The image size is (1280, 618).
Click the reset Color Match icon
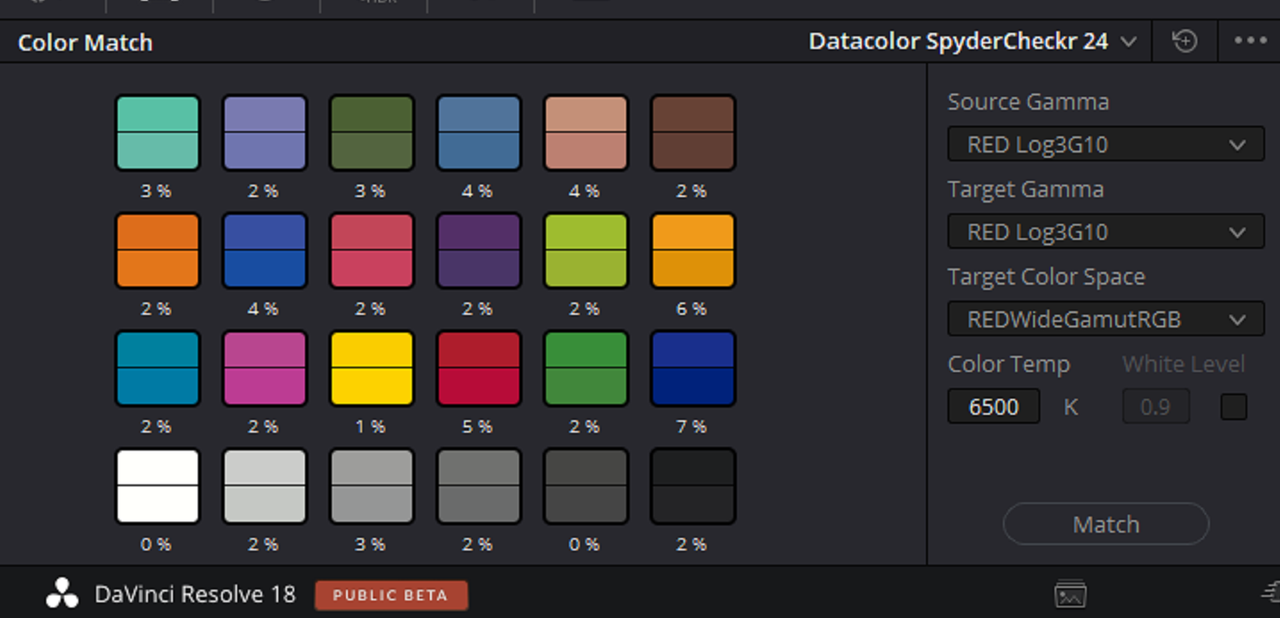1185,41
